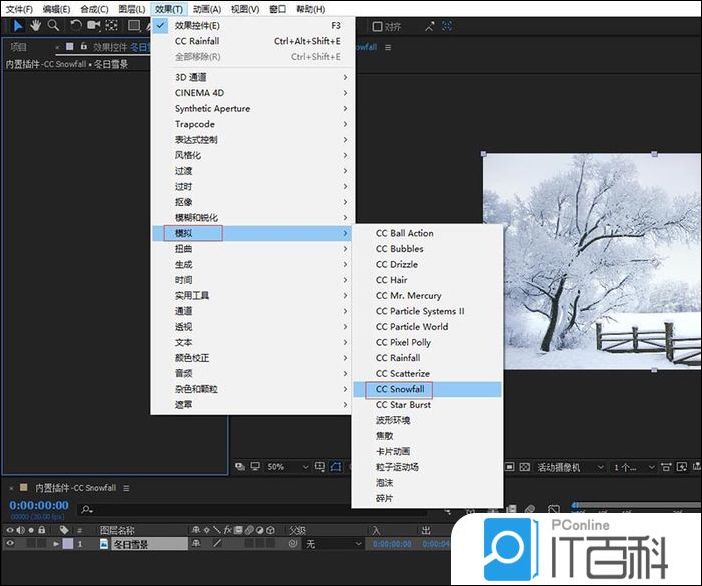Click the snapping options icon beside 对齐
Screen dimensions: 702x586
point(429,26)
